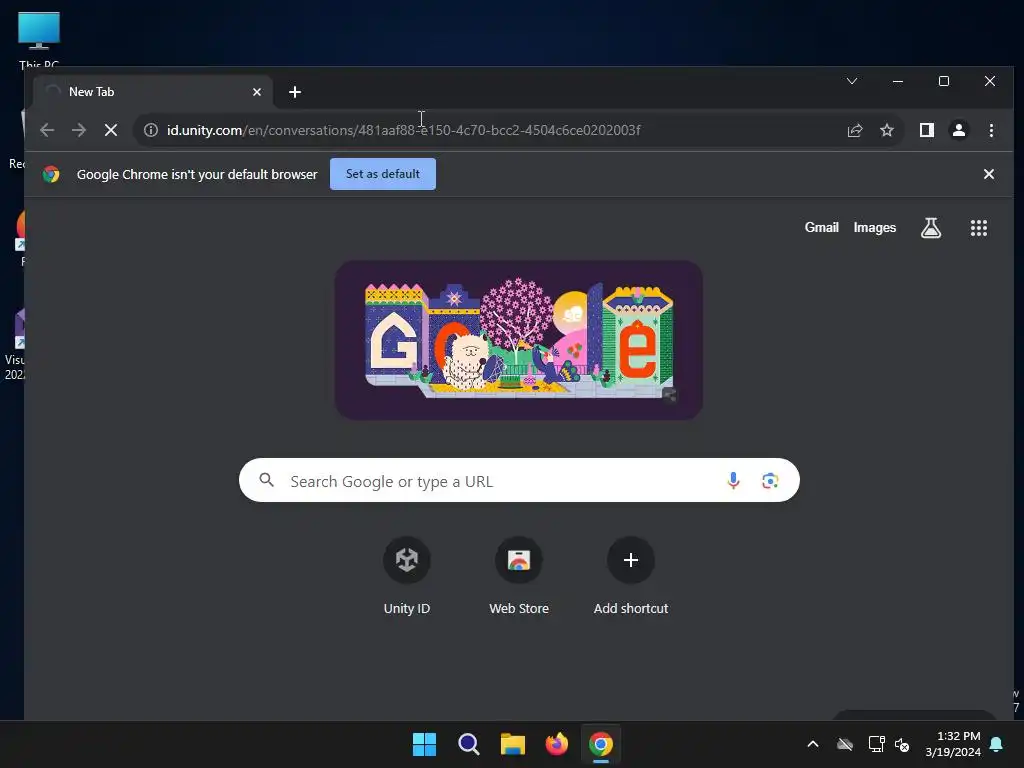The width and height of the screenshot is (1024, 768).
Task: Open the clock showing 1:32 PM
Action: coord(953,744)
